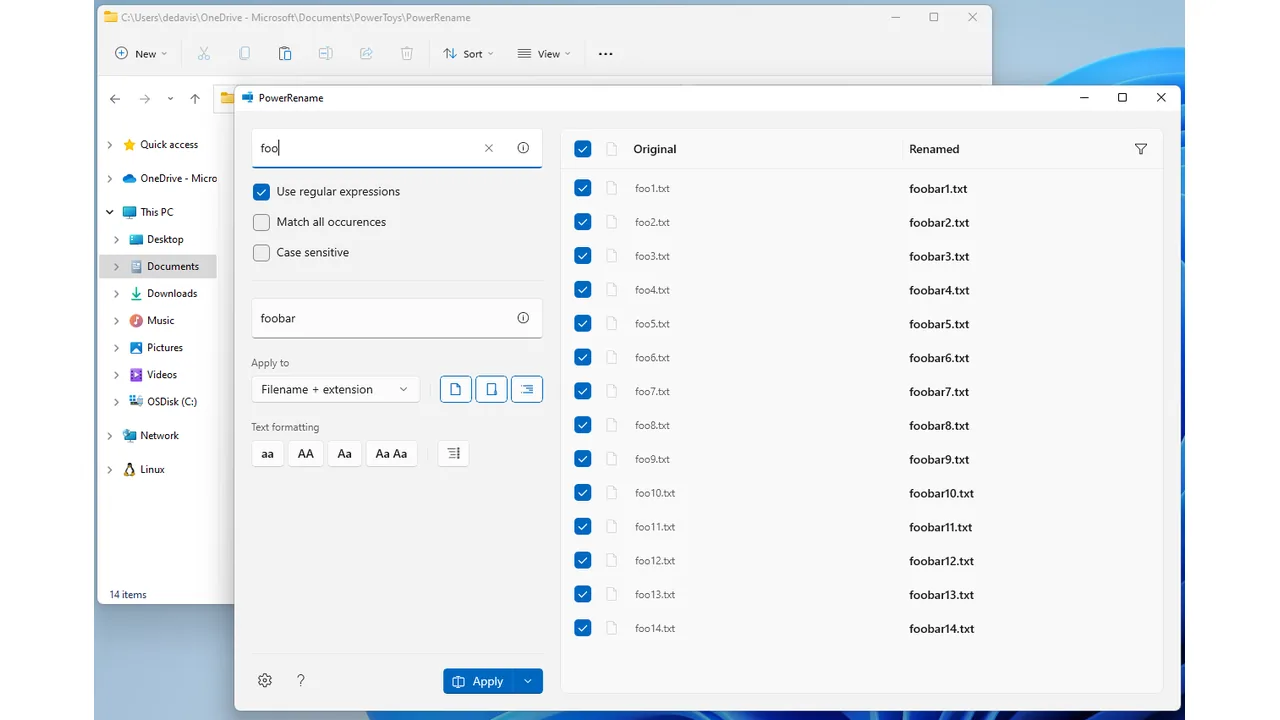
Task: Apply title case 'Aa' formatting
Action: (344, 454)
